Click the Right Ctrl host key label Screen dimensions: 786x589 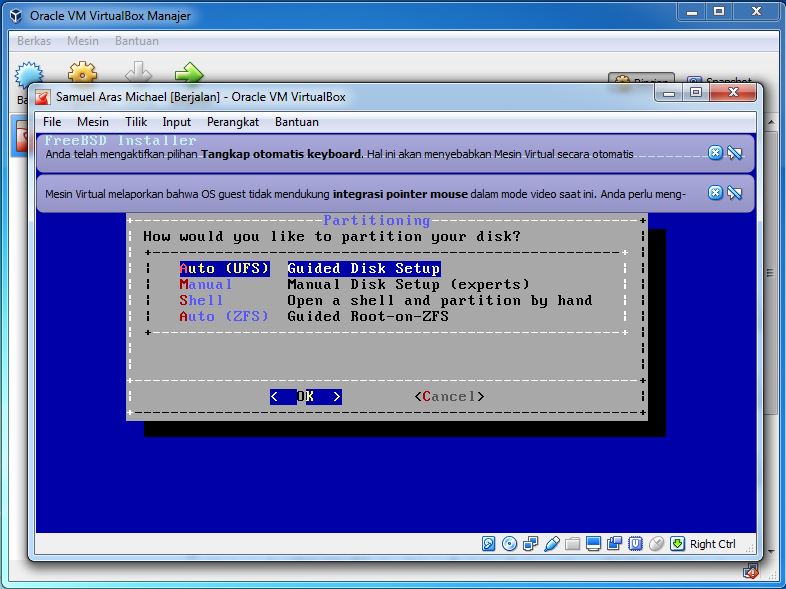(712, 544)
